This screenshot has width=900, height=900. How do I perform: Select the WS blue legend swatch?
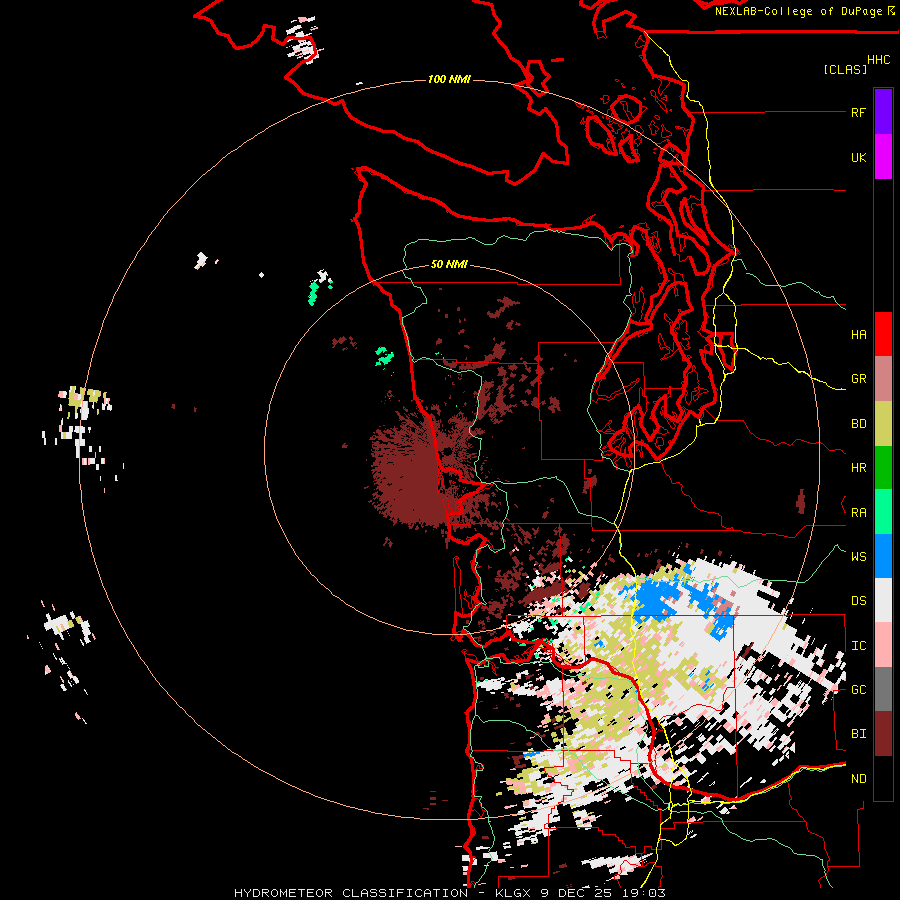(x=883, y=556)
